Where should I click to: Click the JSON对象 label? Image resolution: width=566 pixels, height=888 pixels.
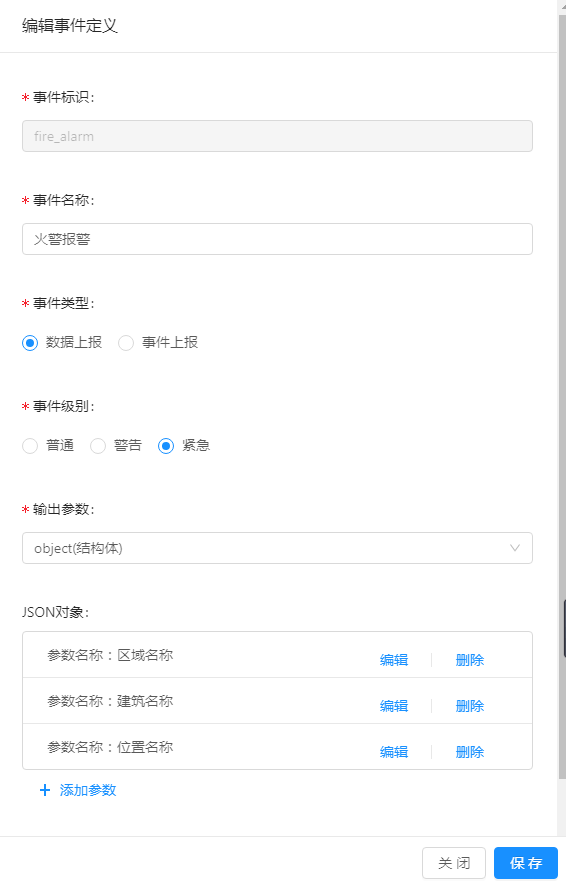coord(56,612)
